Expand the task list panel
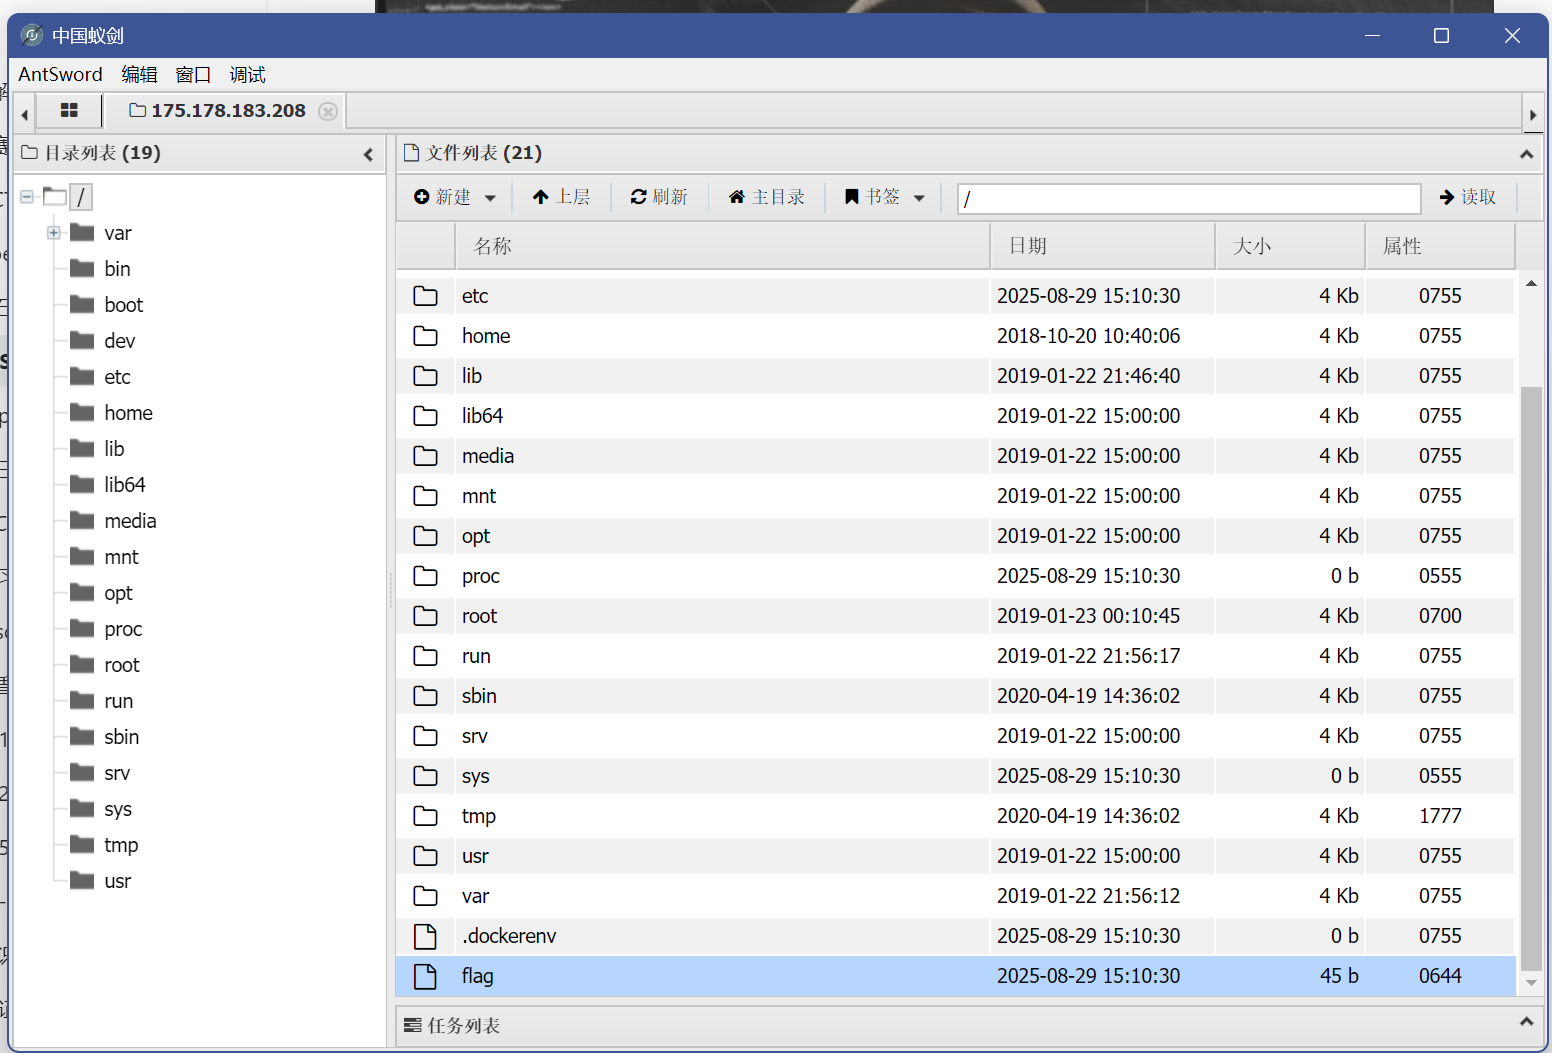 tap(1525, 1022)
